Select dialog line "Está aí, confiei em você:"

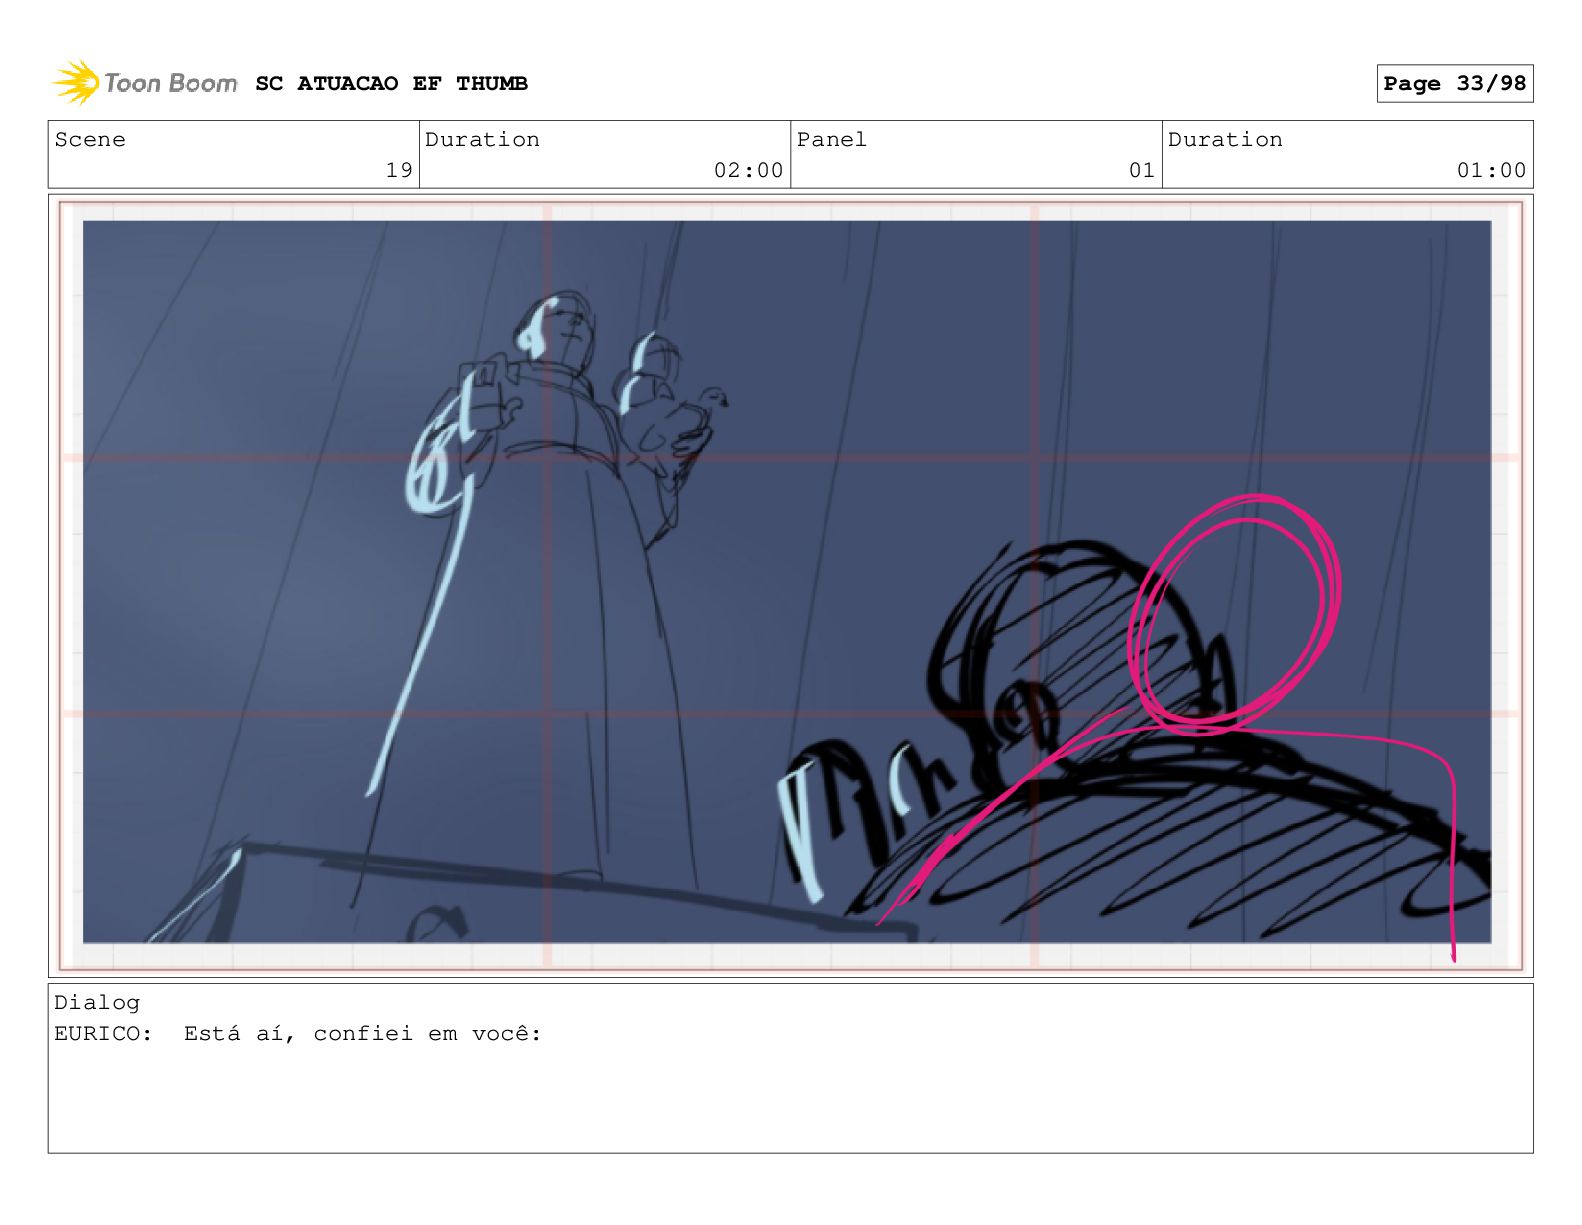tap(362, 1033)
